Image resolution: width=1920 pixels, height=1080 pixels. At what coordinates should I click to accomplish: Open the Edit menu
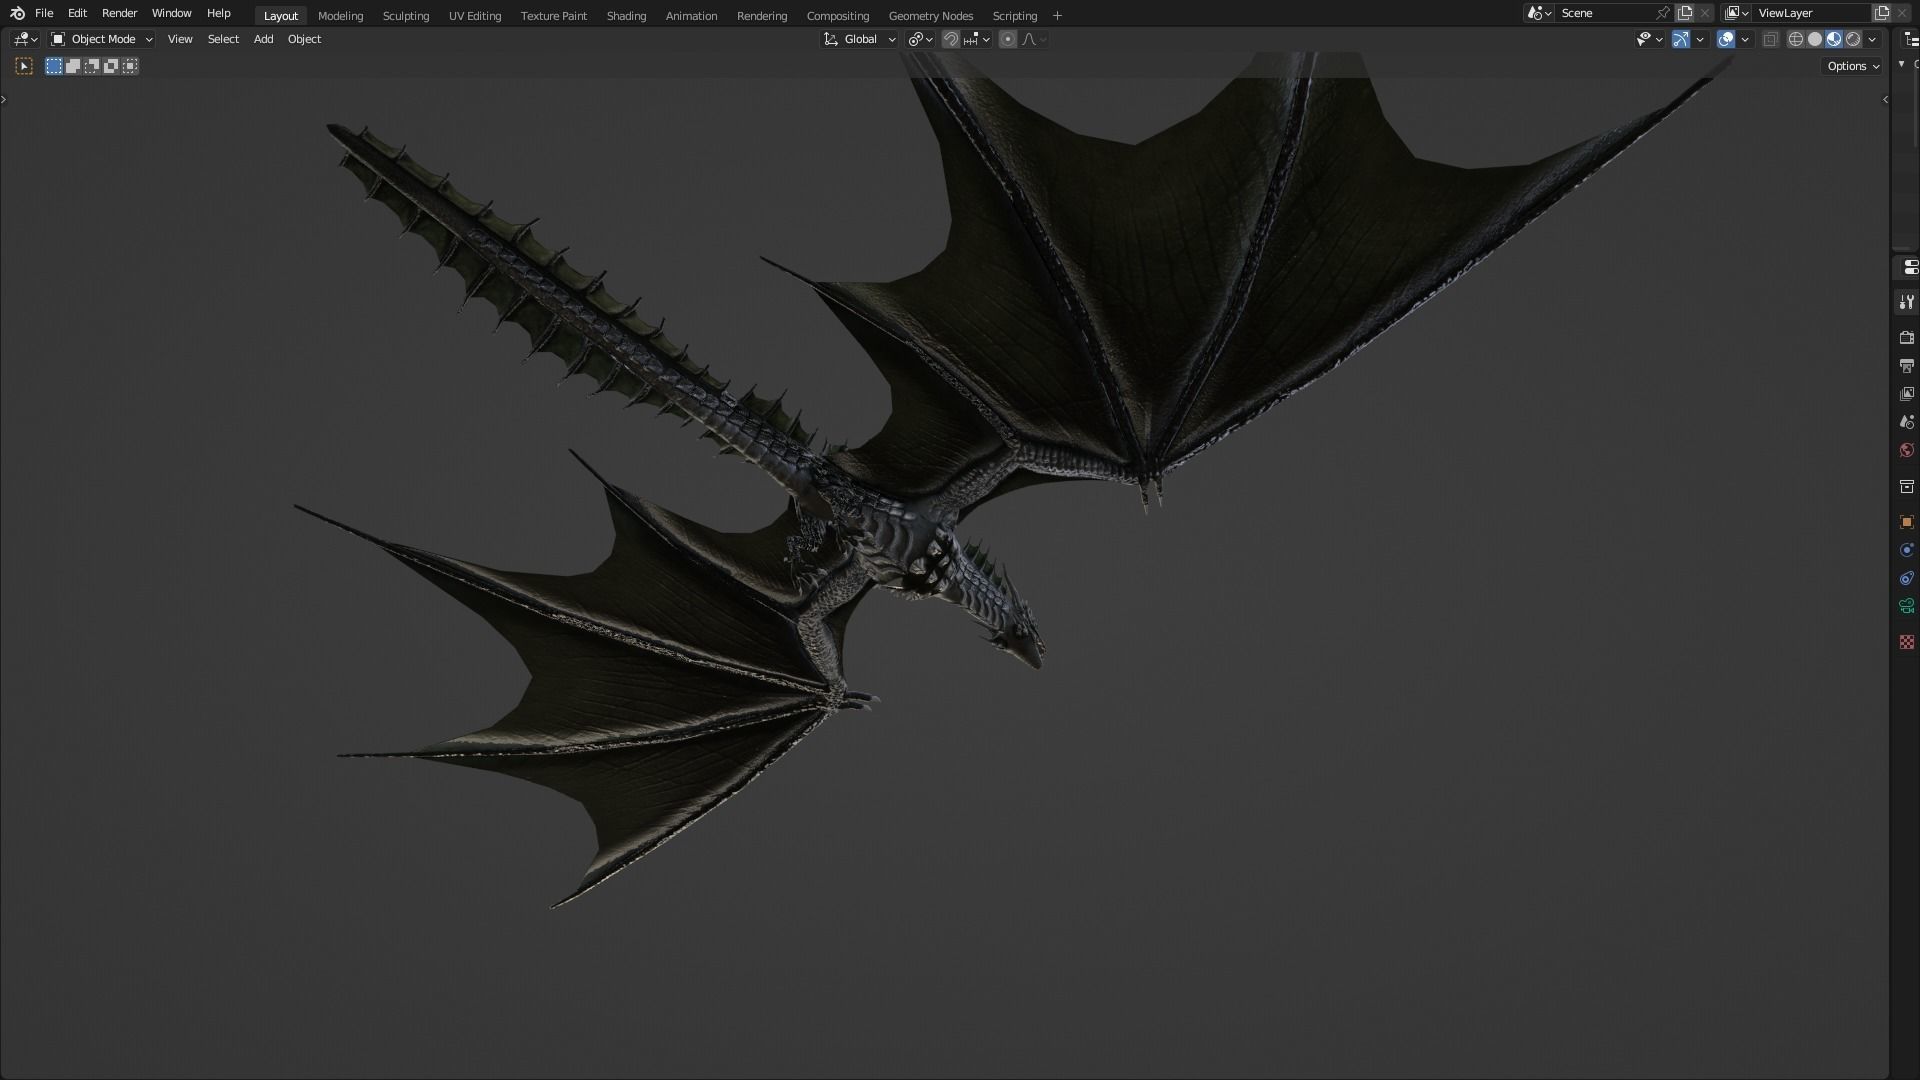point(77,13)
